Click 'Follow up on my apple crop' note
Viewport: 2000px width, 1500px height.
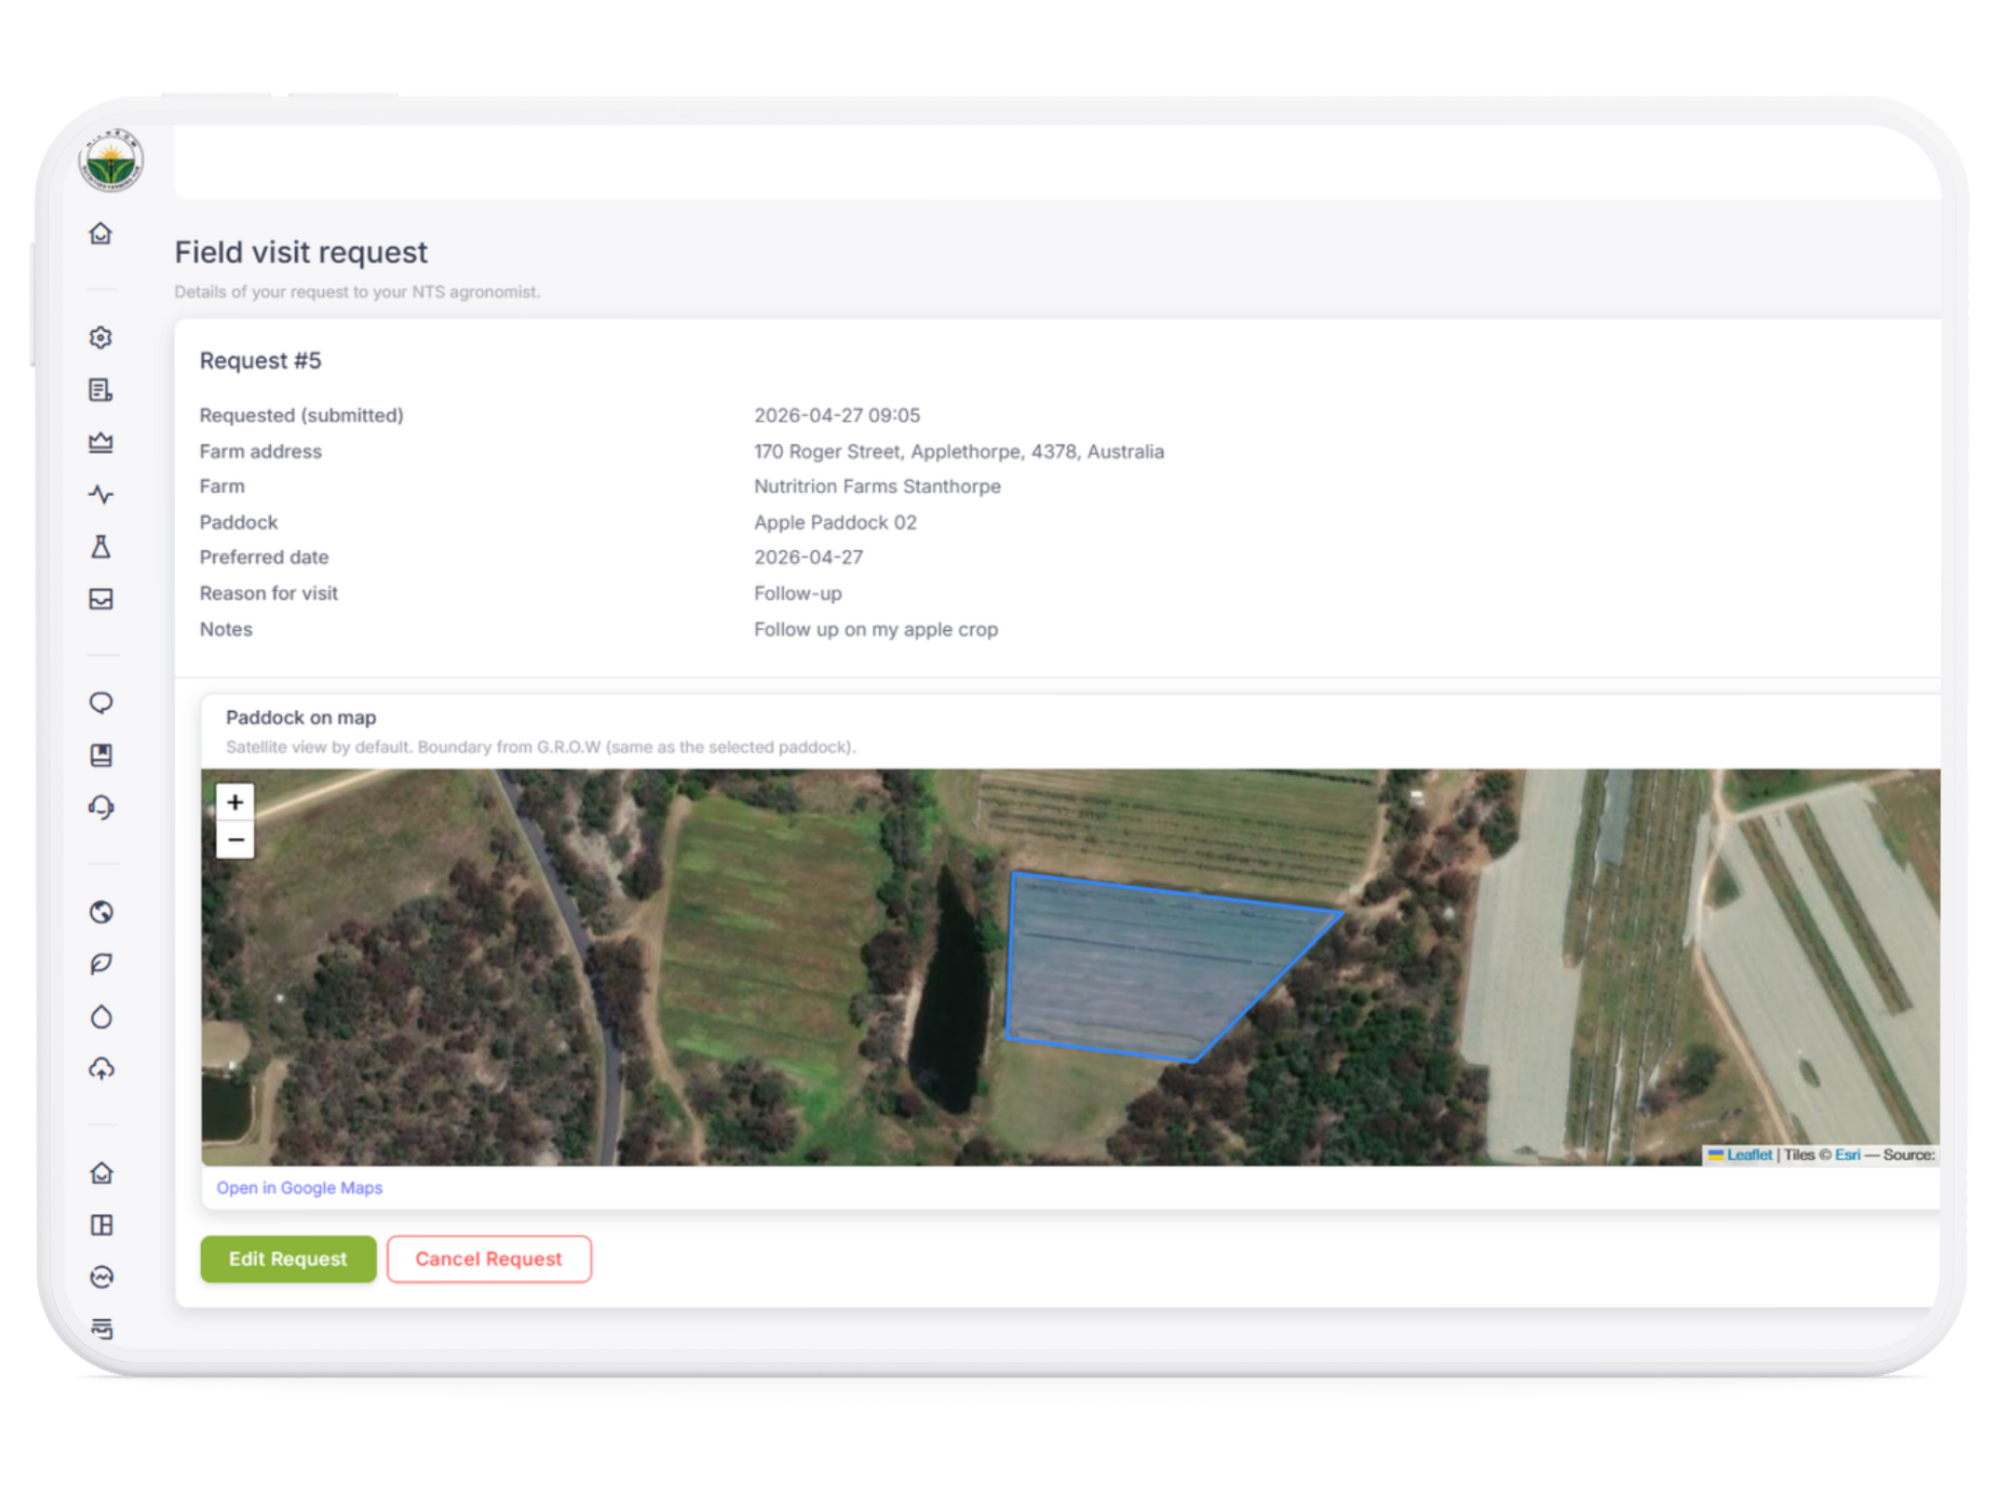pos(876,629)
